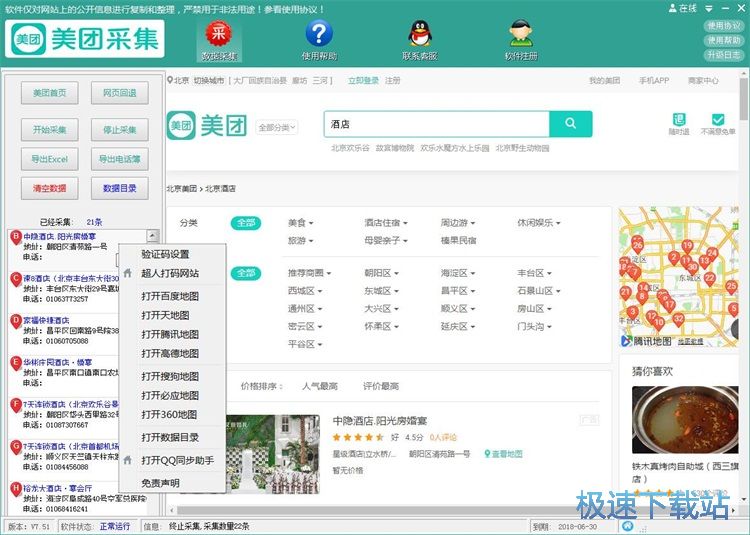Image resolution: width=750 pixels, height=535 pixels.
Task: Expand the 朝阳区 district dropdown
Action: 378,273
